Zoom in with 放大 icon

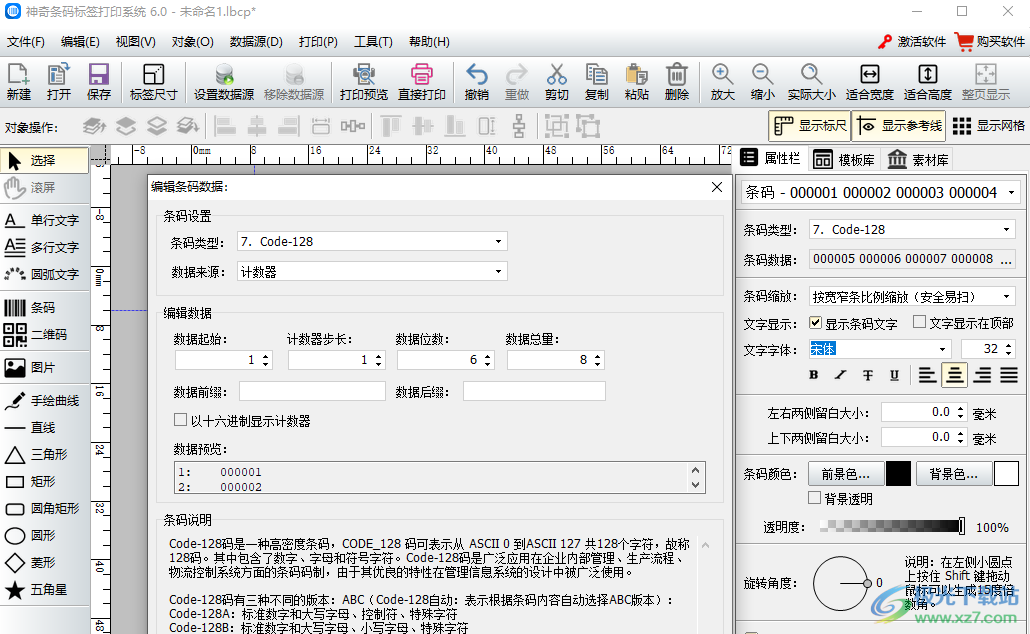point(723,81)
